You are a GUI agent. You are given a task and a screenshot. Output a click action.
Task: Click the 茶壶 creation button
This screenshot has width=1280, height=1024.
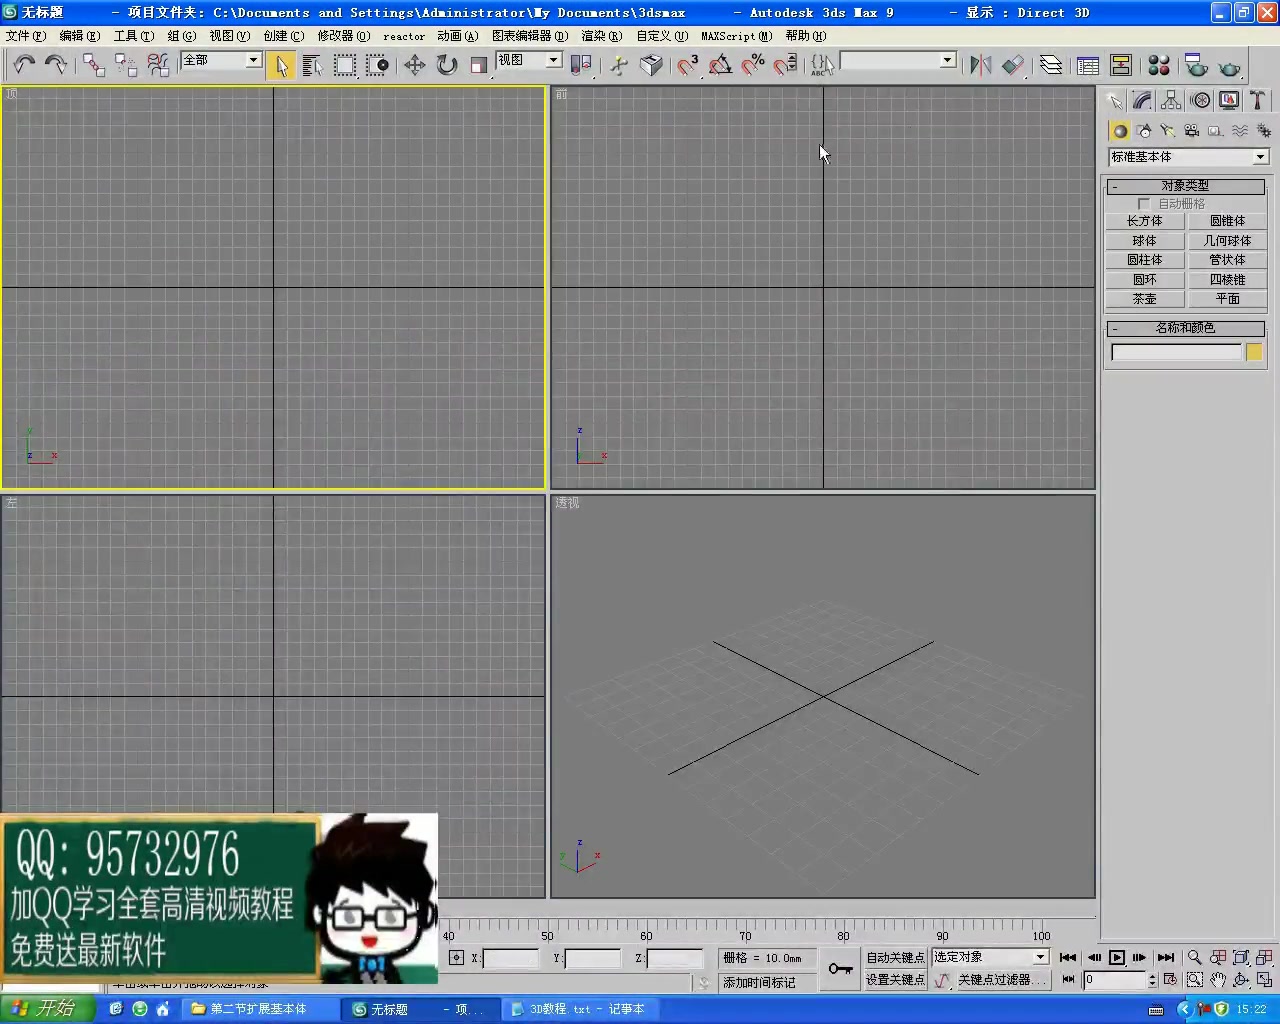pyautogui.click(x=1144, y=298)
